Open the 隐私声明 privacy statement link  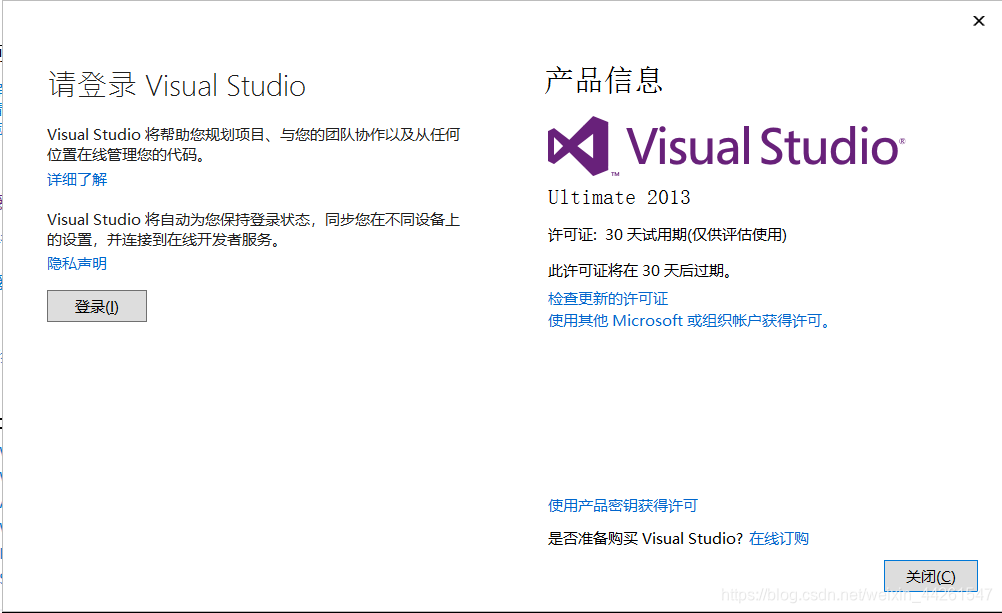[77, 263]
